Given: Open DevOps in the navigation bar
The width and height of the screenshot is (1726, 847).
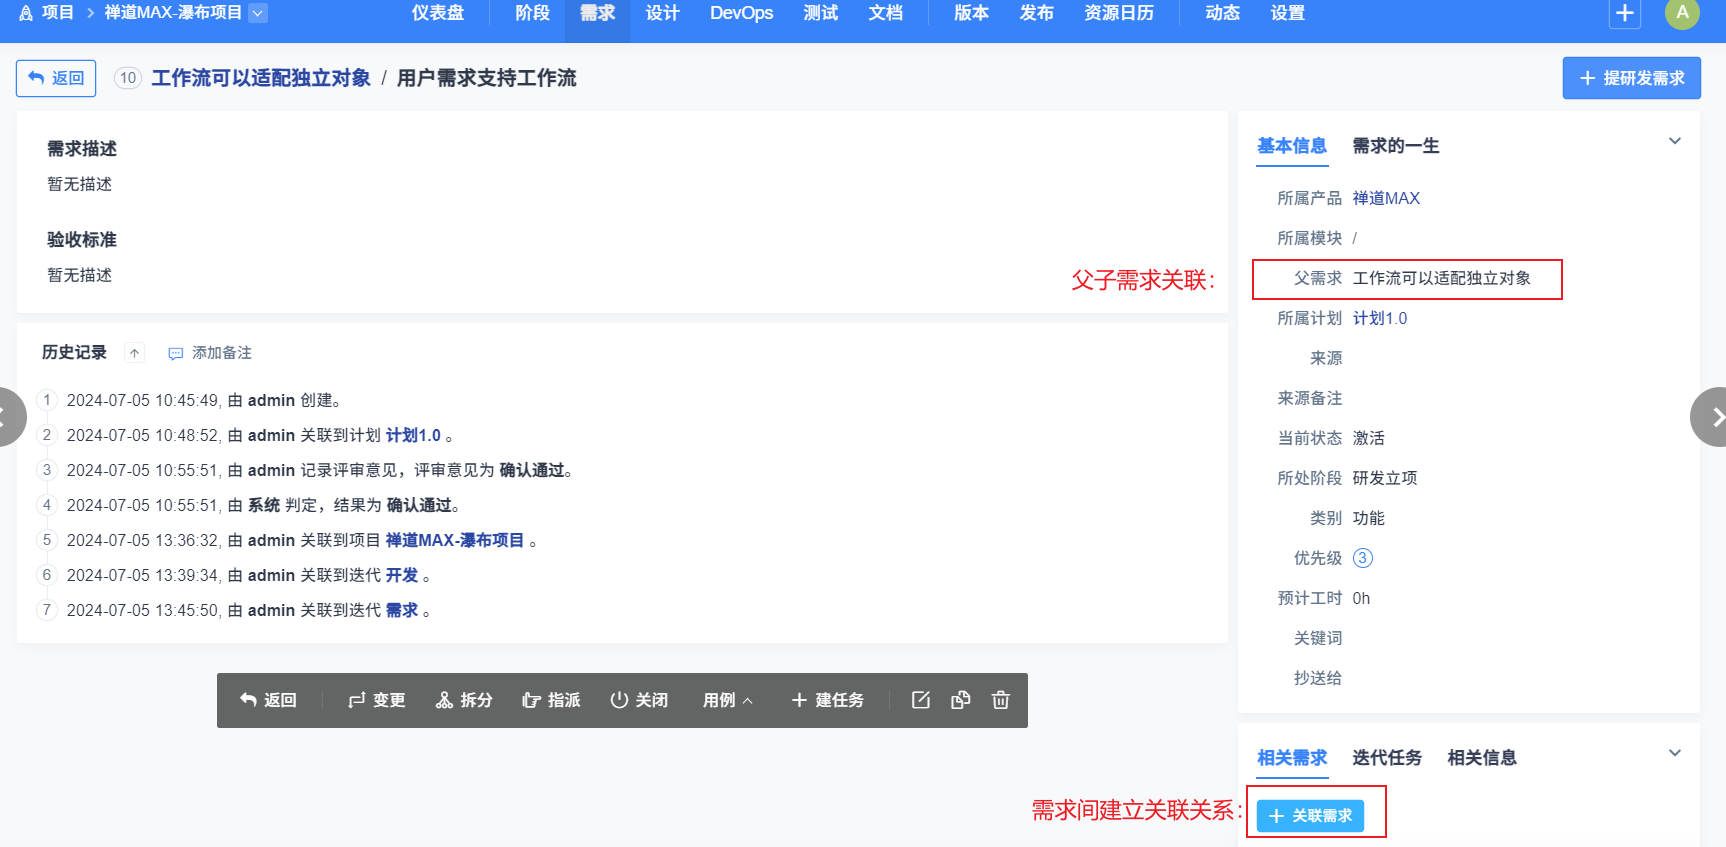Looking at the screenshot, I should click(741, 13).
